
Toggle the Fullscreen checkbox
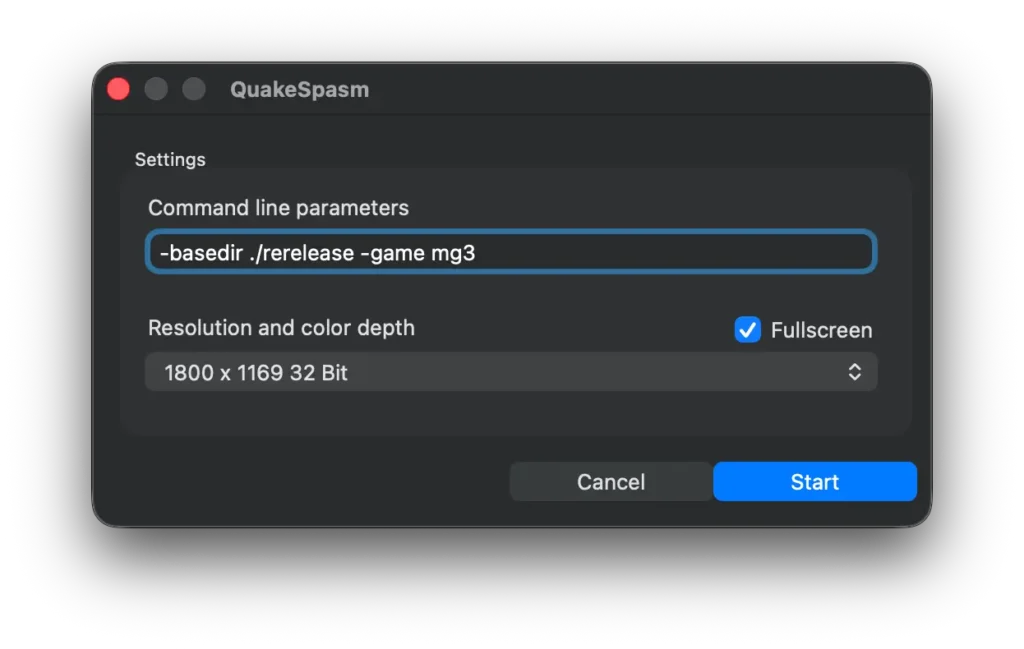(747, 330)
